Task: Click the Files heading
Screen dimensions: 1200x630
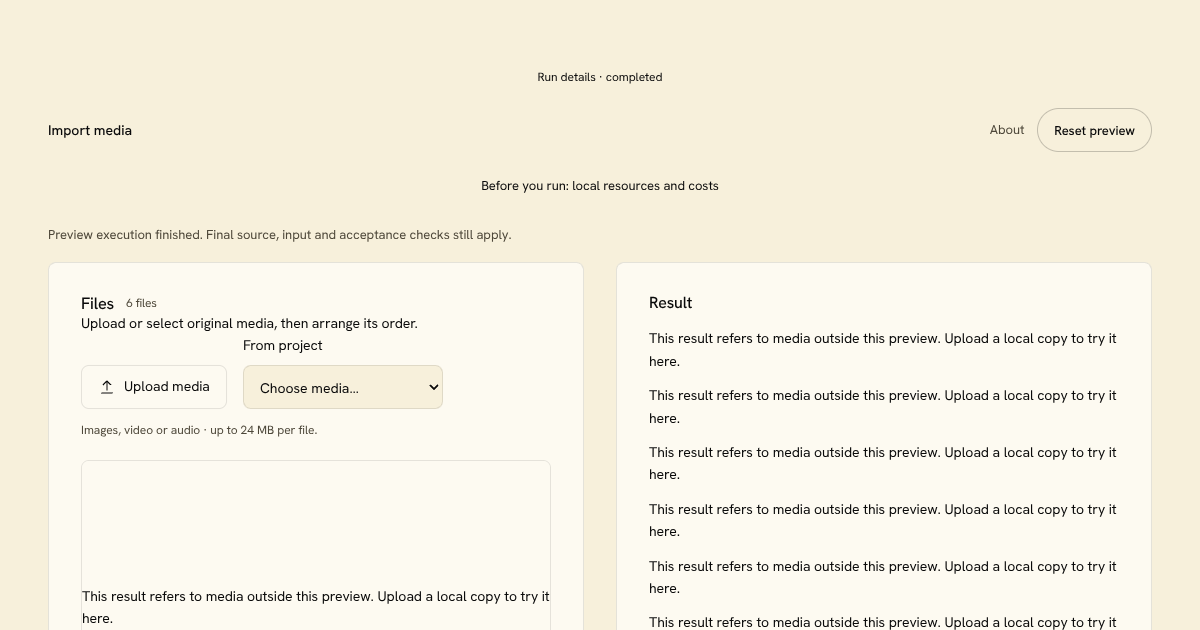Action: tap(98, 303)
